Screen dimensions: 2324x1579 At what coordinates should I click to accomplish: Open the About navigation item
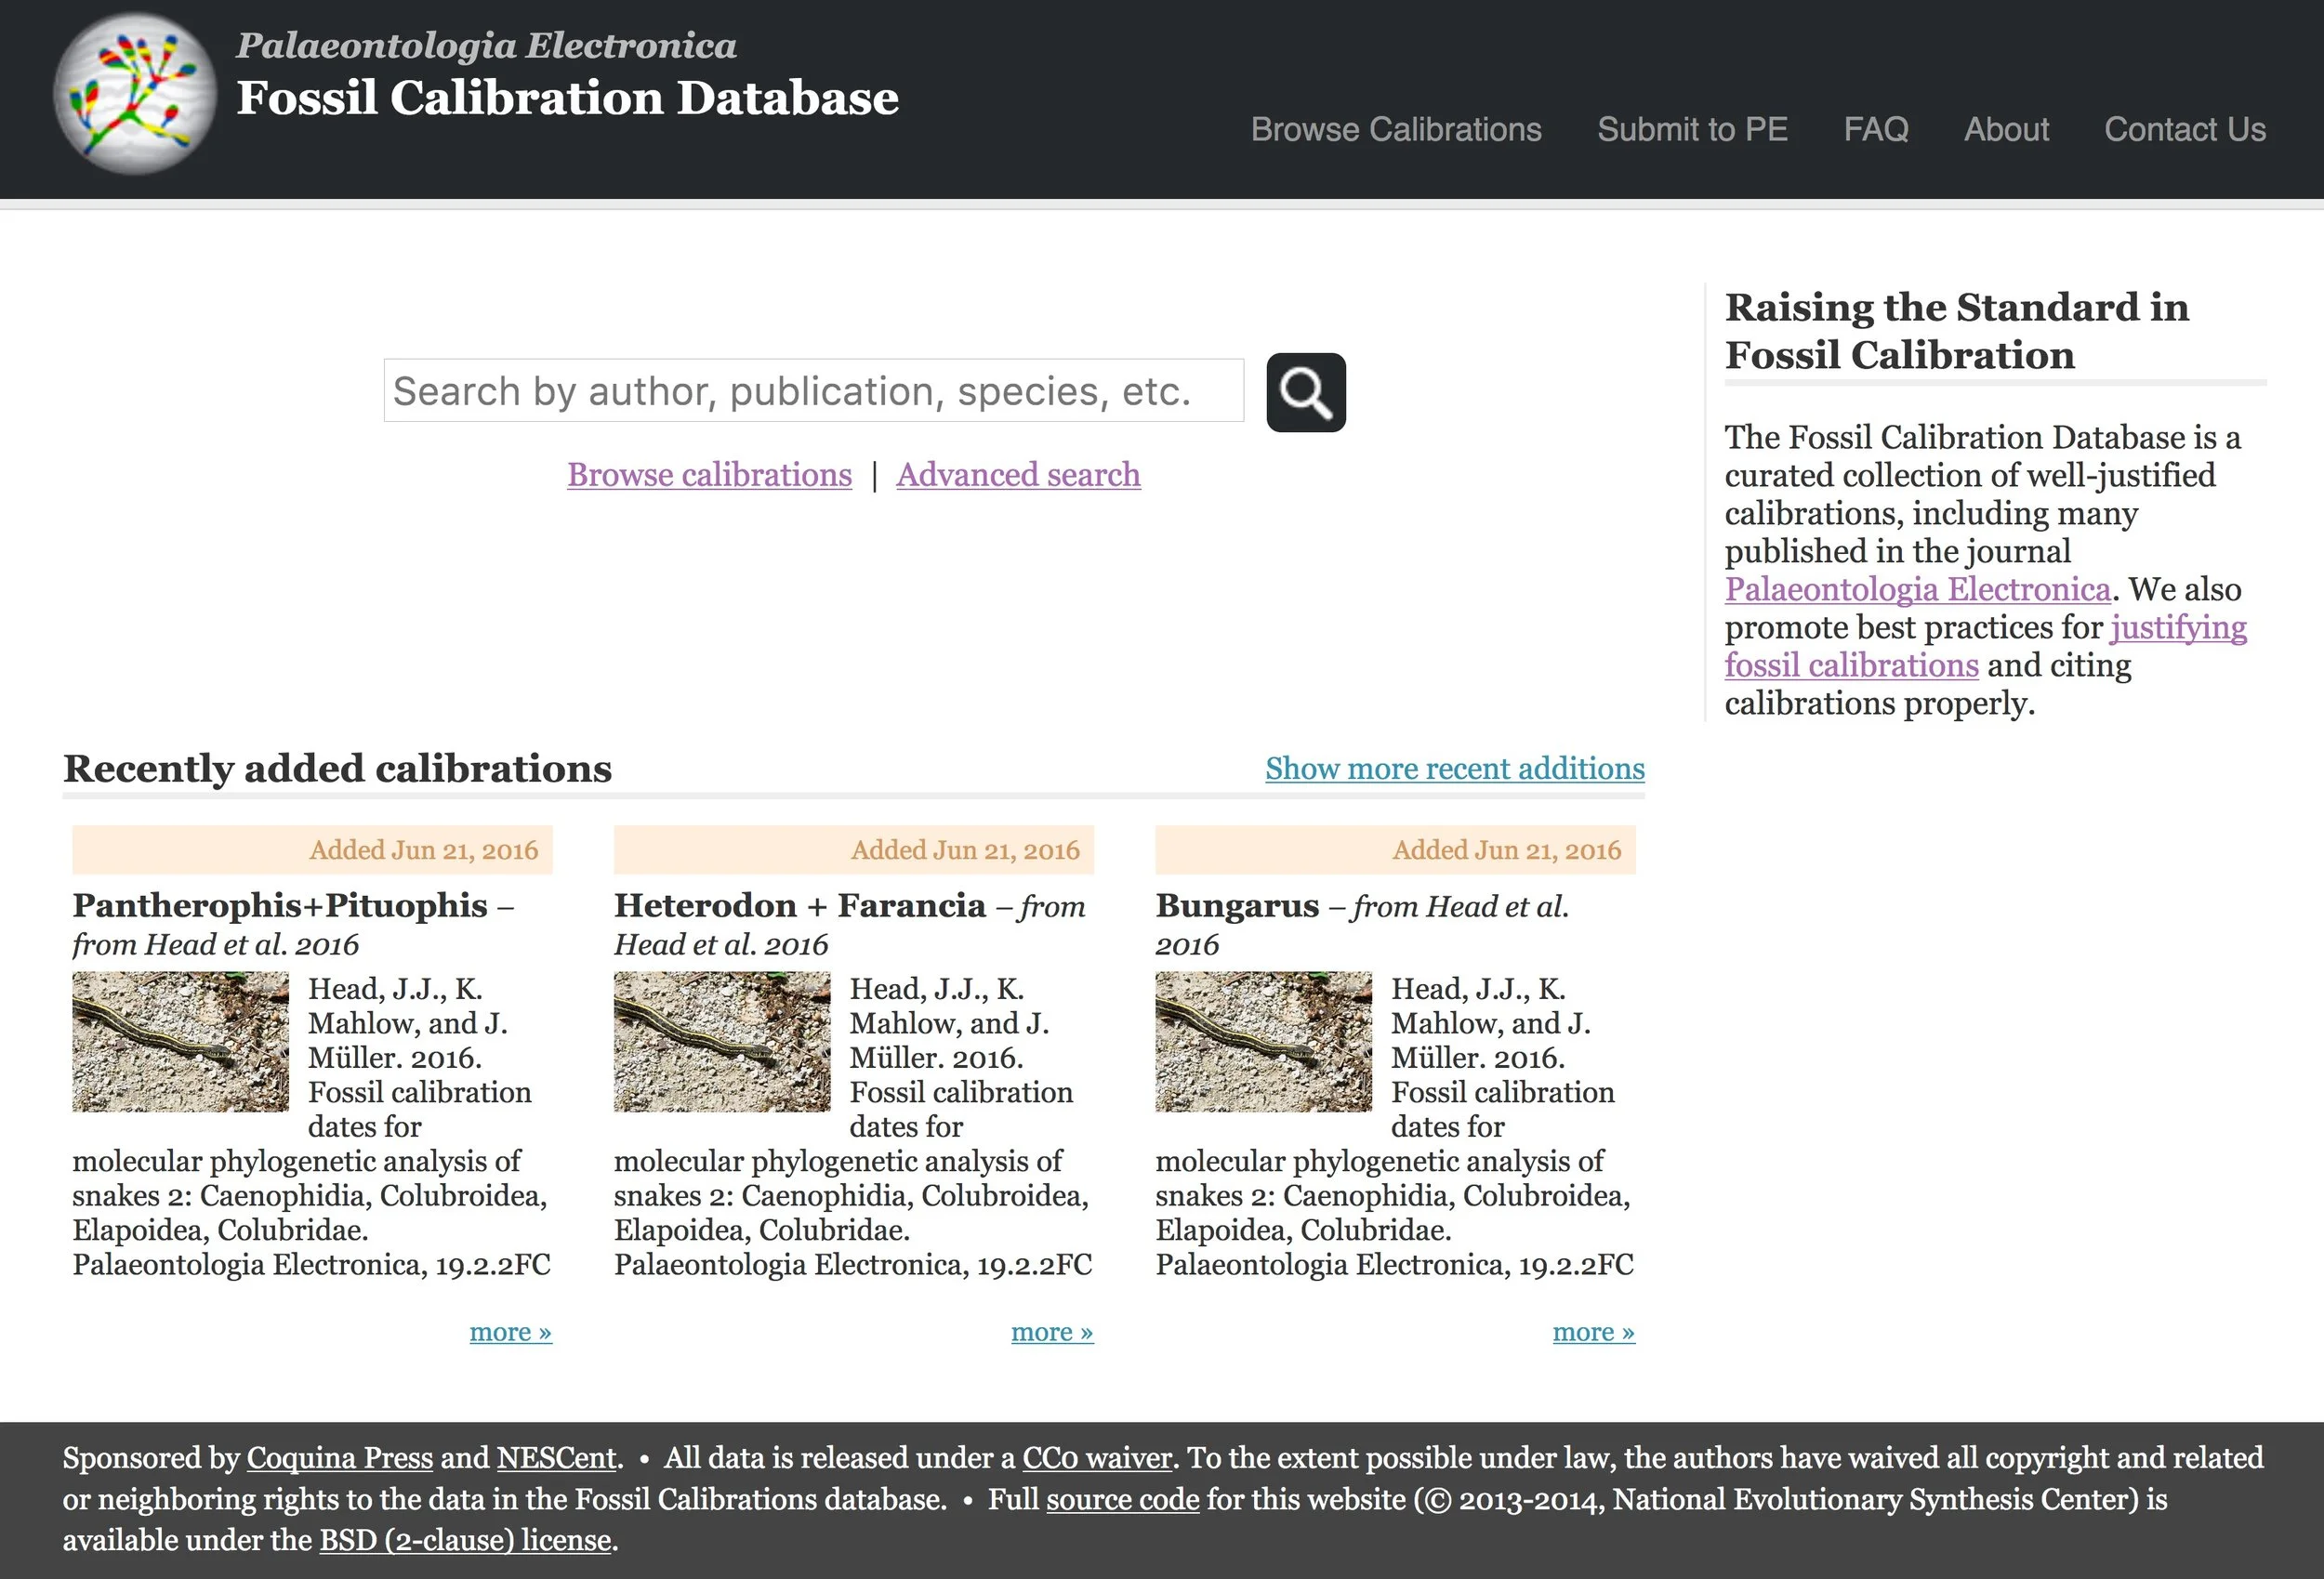point(2006,129)
